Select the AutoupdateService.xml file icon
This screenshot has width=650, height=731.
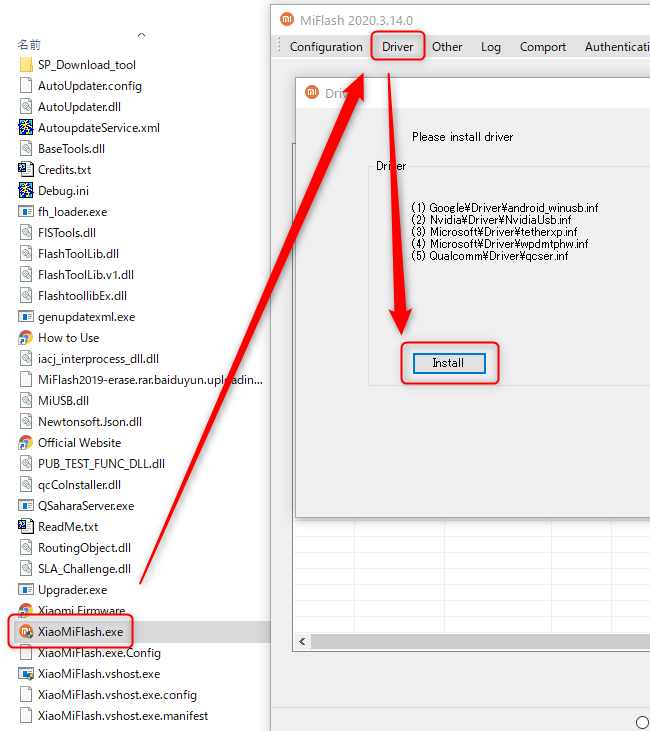click(x=26, y=127)
